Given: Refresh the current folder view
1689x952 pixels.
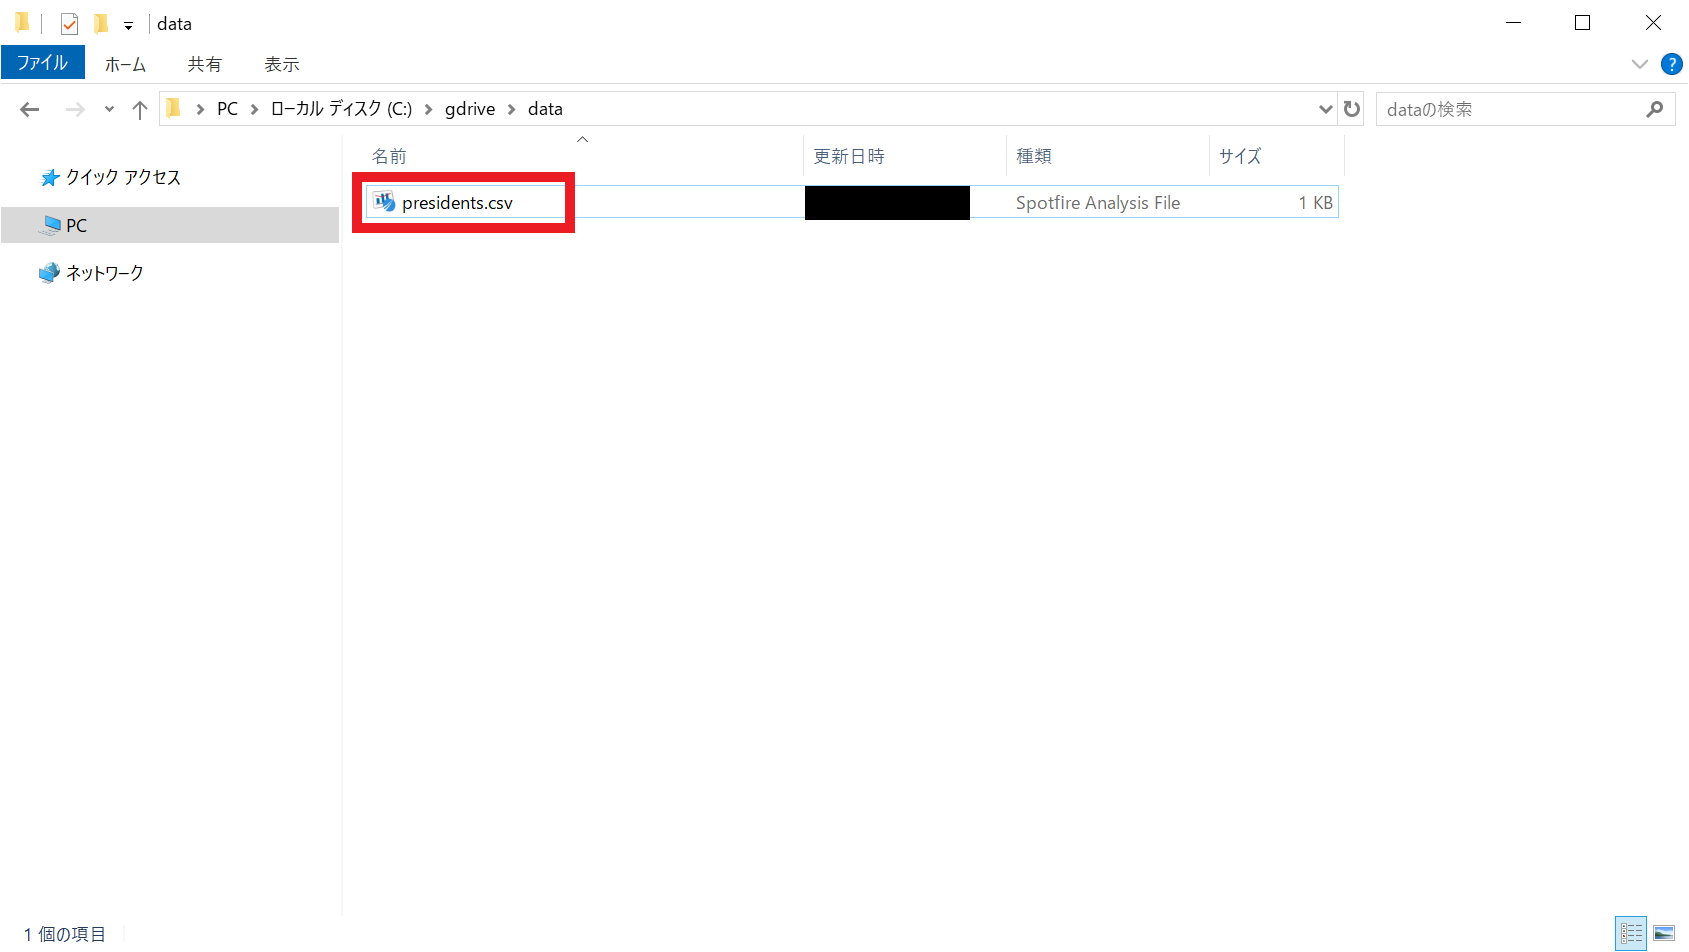Looking at the screenshot, I should [x=1352, y=109].
